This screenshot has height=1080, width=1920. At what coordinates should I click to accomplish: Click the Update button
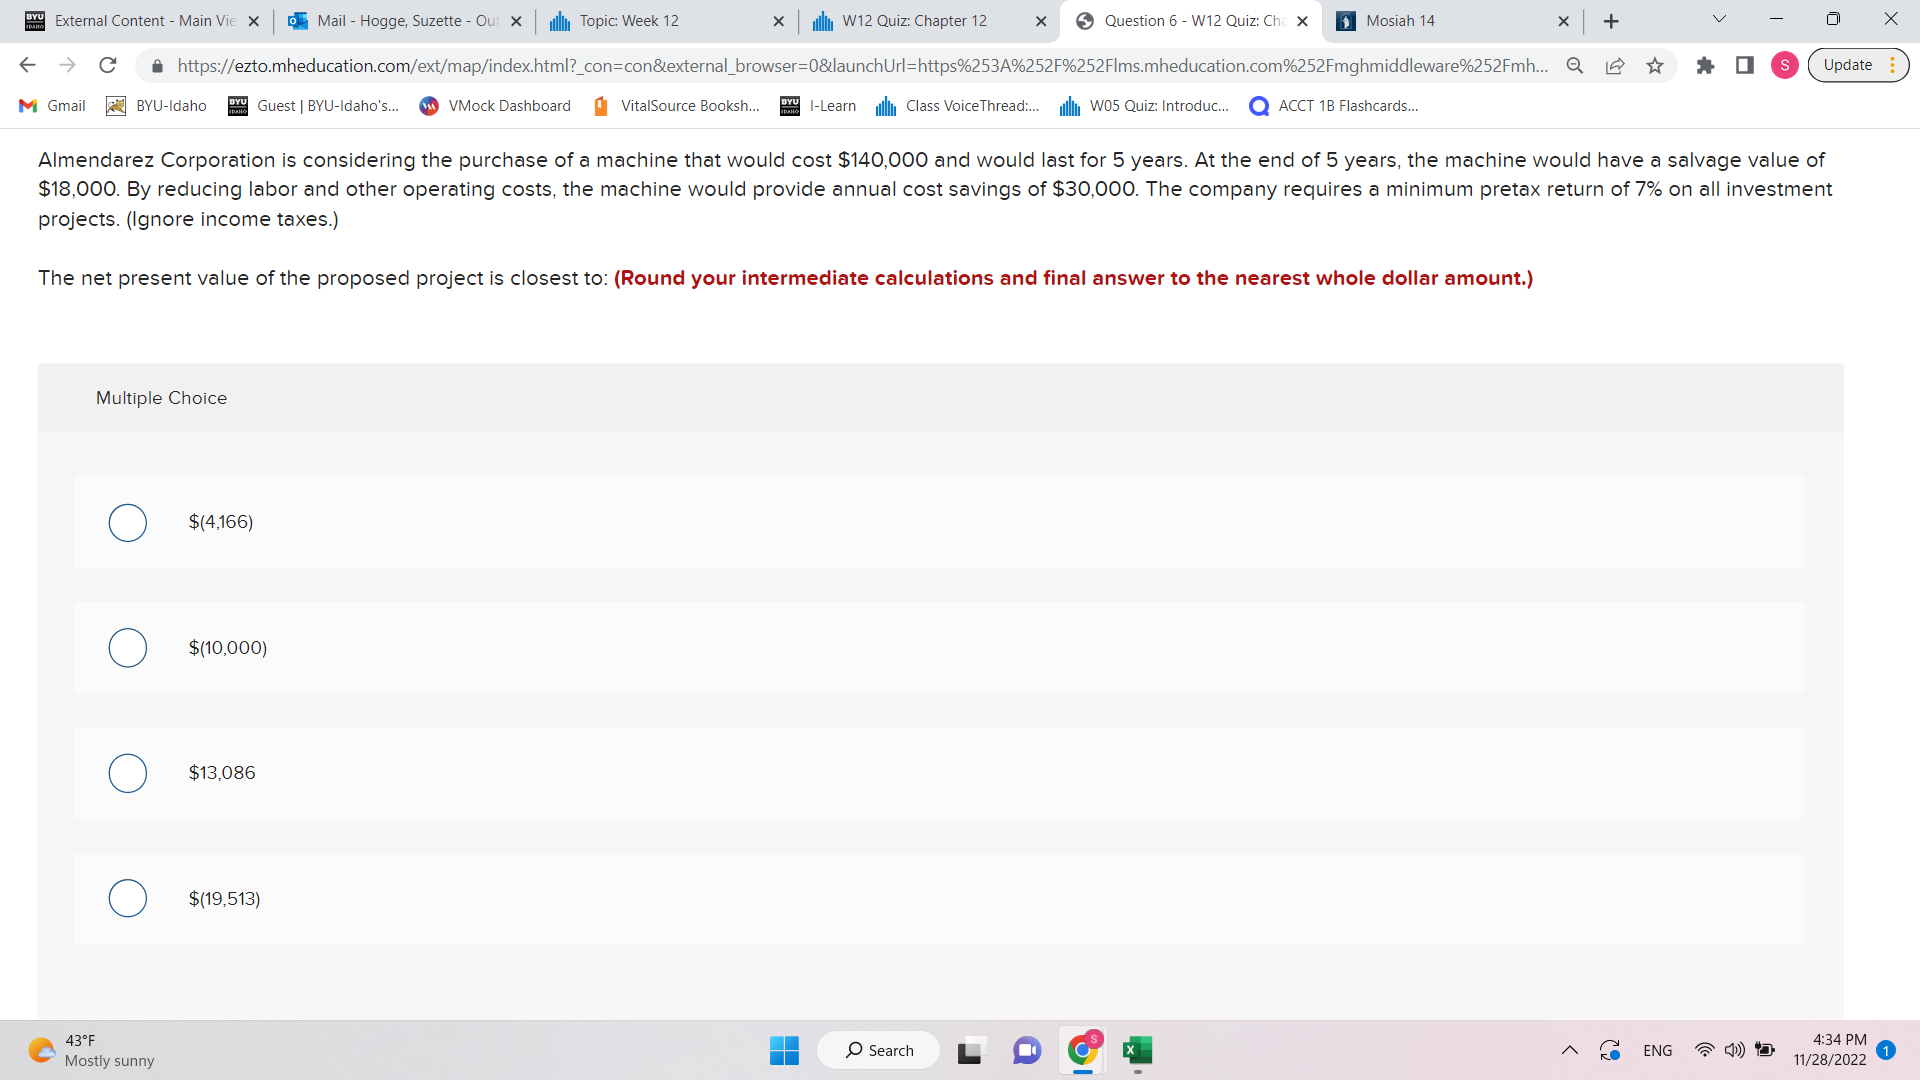pos(1849,64)
